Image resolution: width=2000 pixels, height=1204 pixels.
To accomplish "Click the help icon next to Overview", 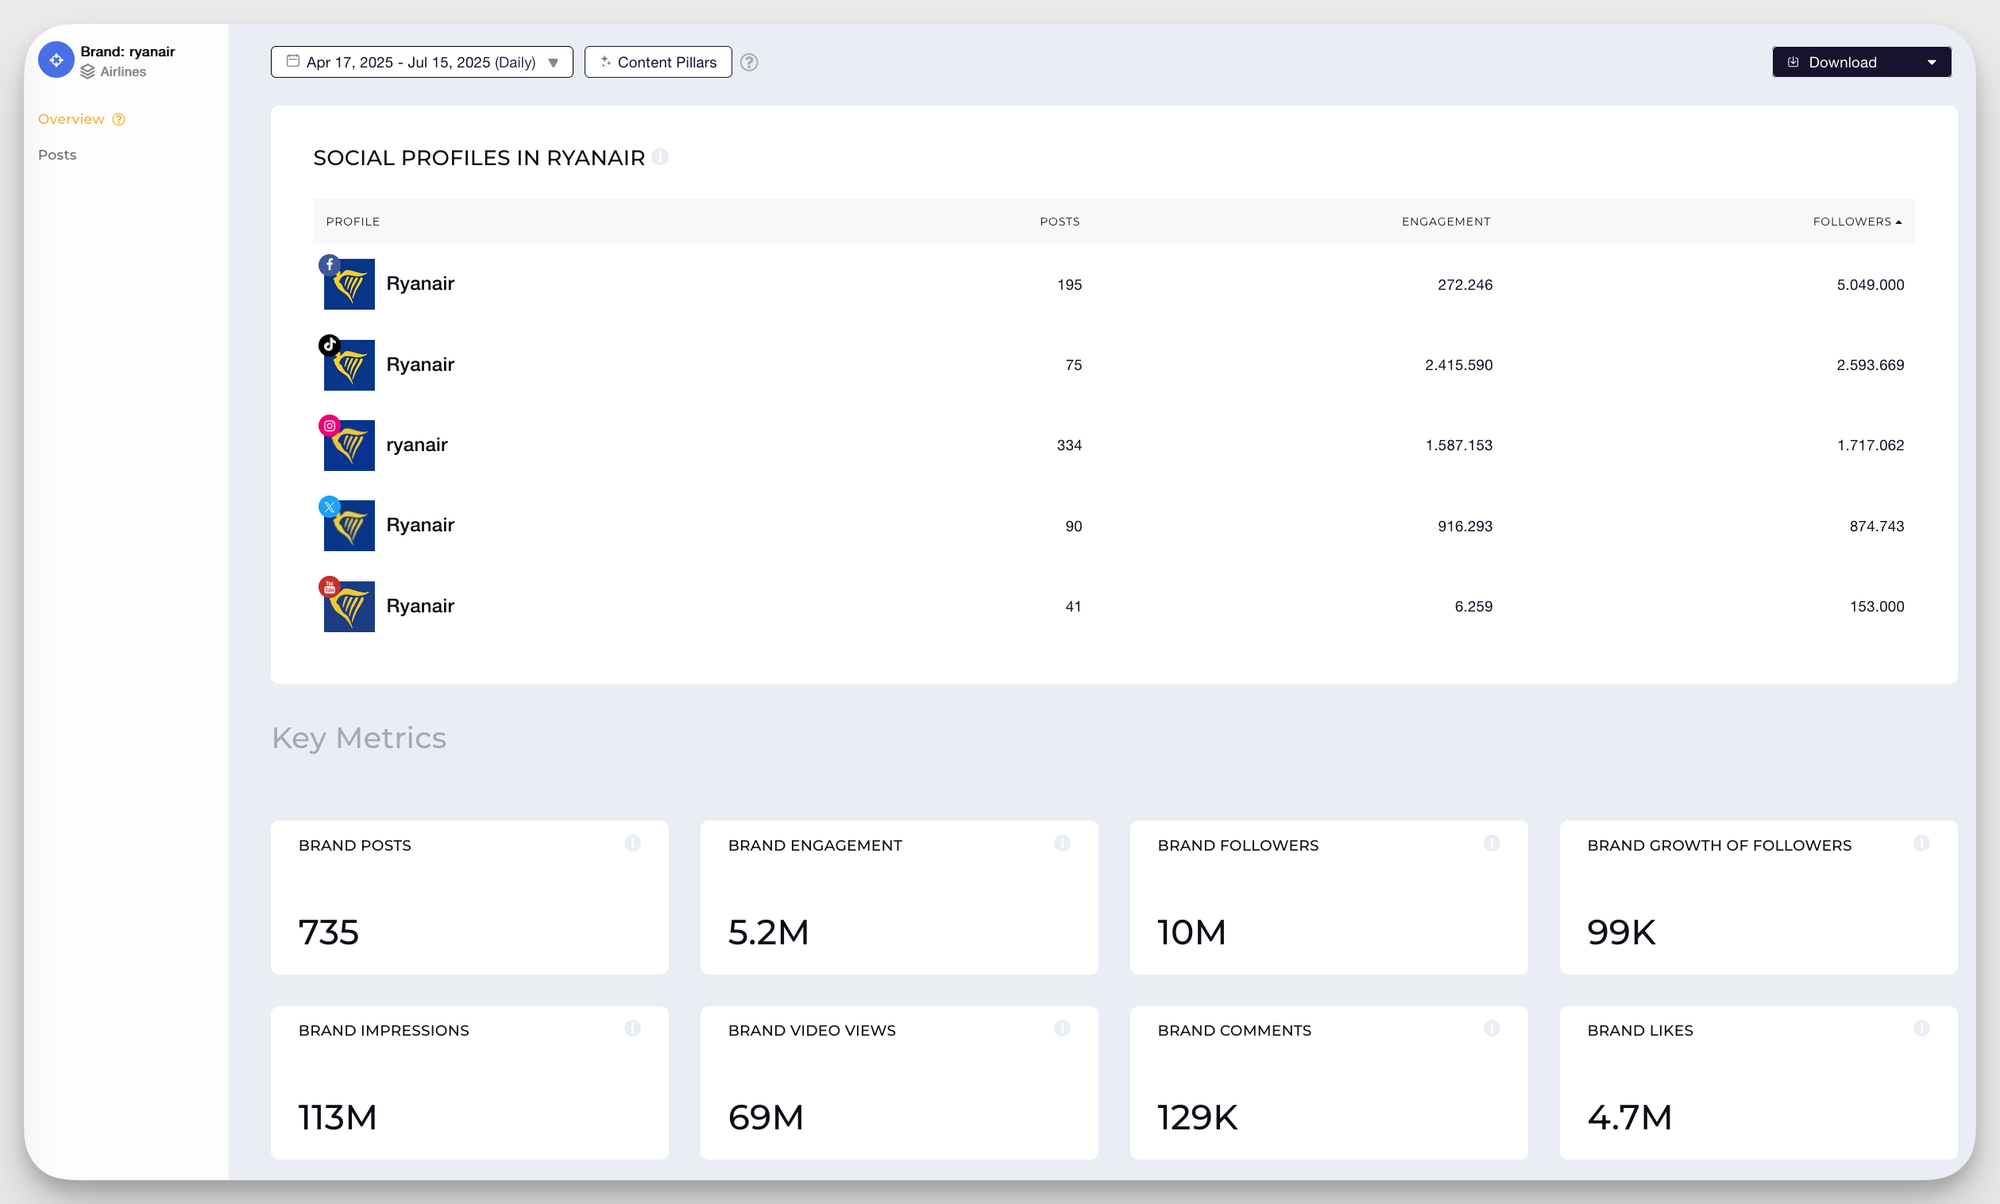I will (x=119, y=119).
